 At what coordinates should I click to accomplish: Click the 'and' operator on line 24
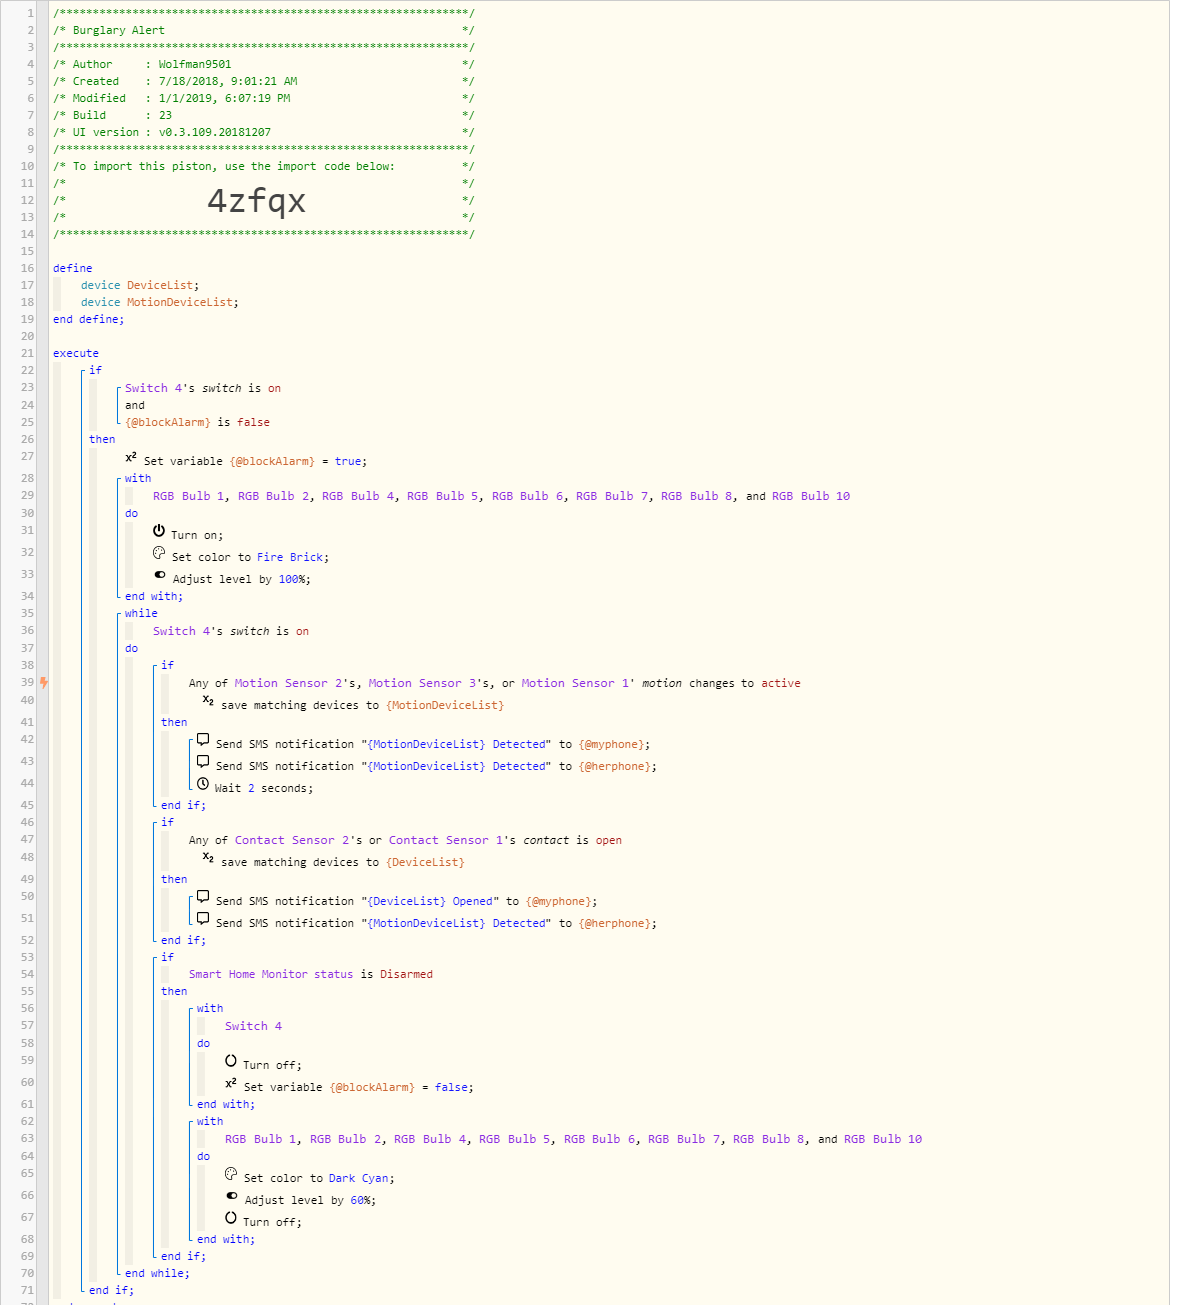(135, 405)
